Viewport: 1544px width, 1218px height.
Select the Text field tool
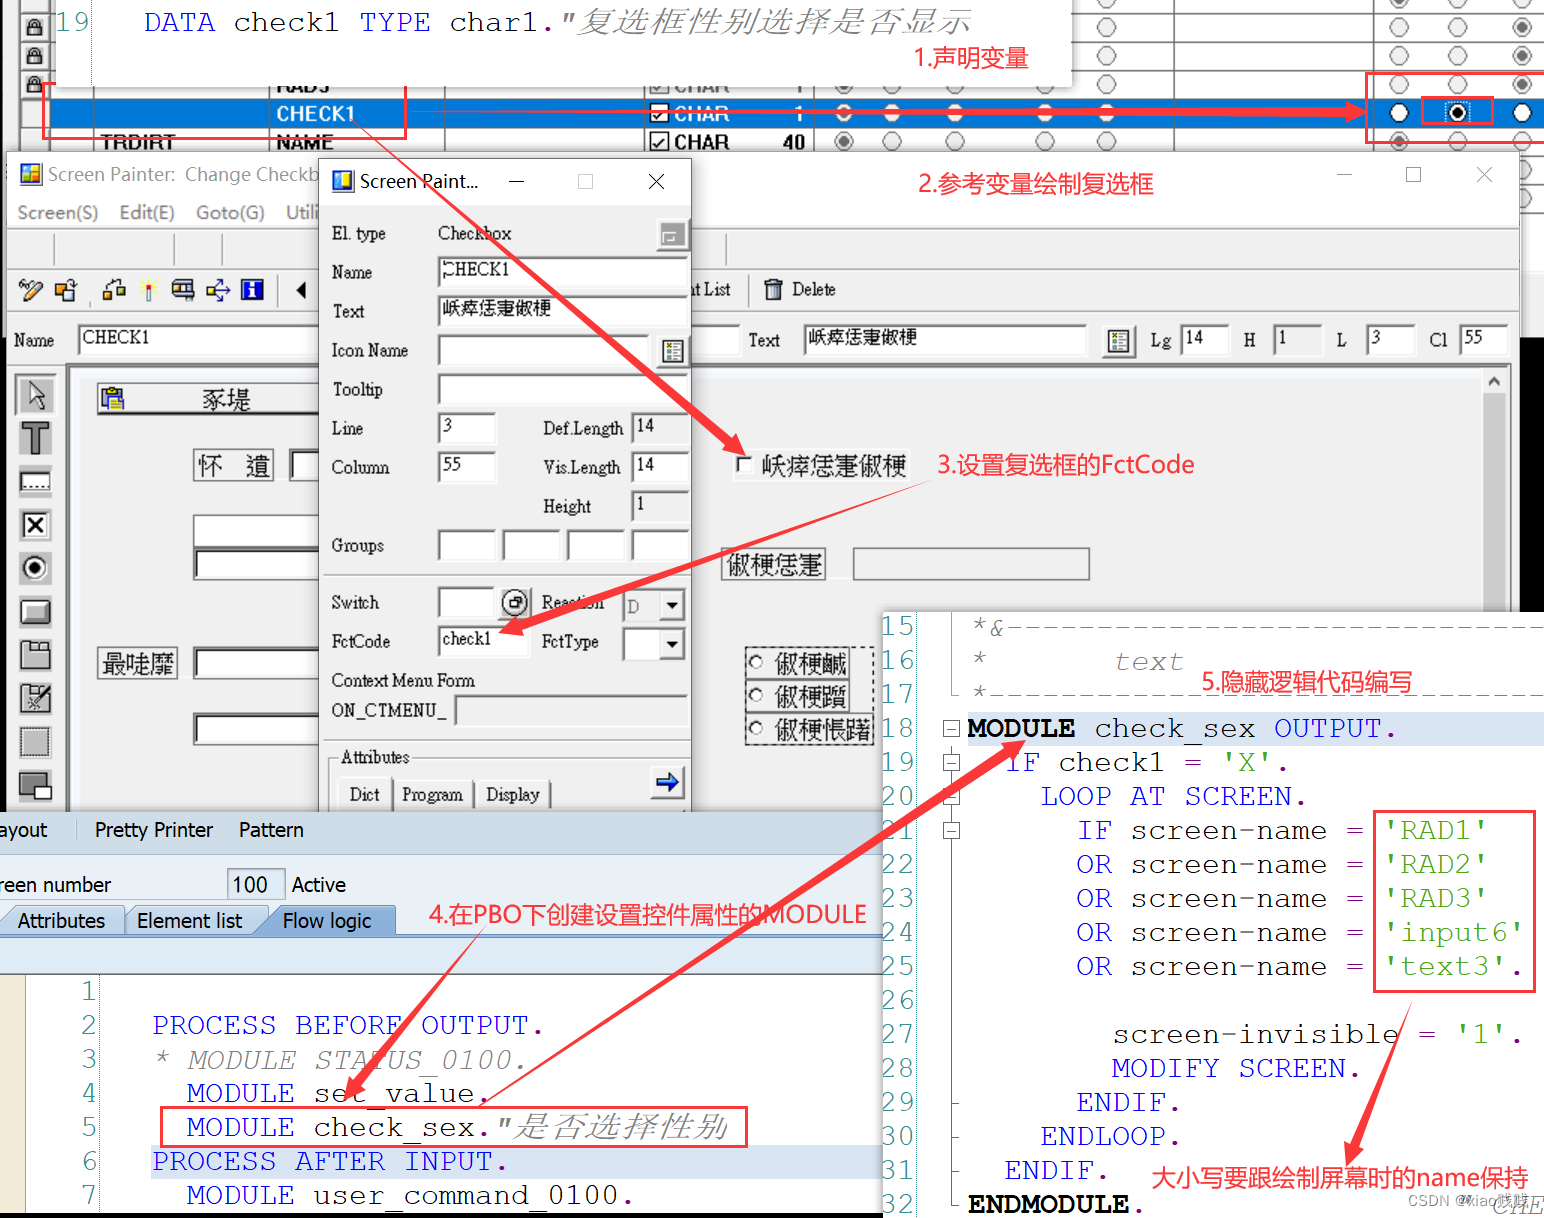pyautogui.click(x=35, y=438)
